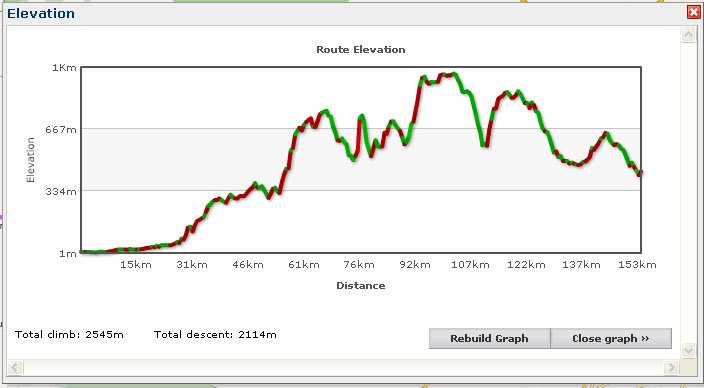Click the Total descent 2114m text
Screen dimensions: 704x388
(x=215, y=335)
